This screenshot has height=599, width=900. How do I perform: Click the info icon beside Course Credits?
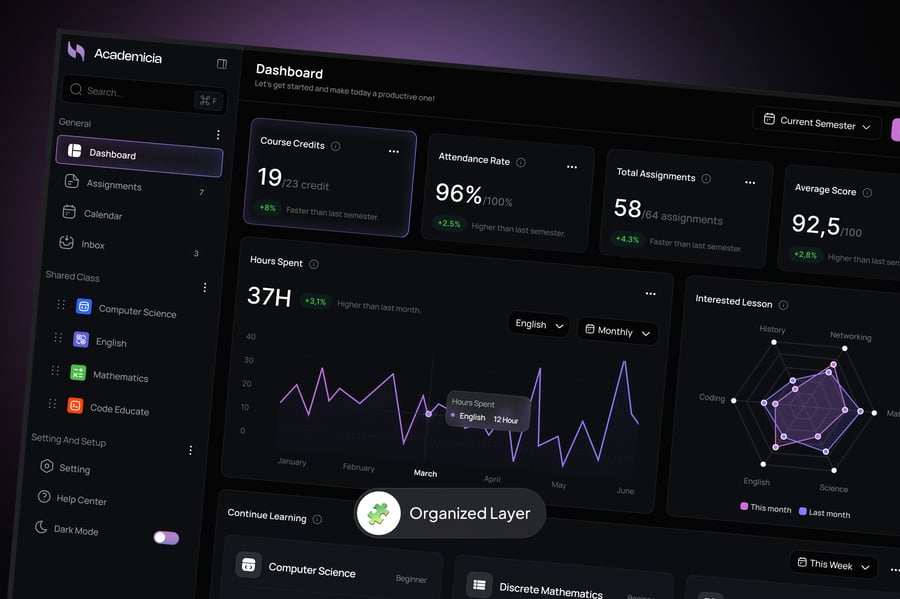click(x=335, y=146)
